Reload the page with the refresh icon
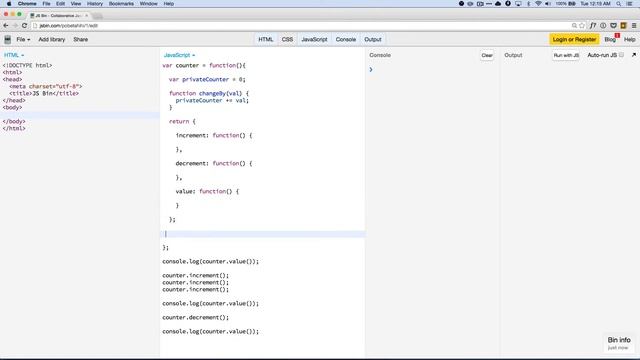 [24, 25]
